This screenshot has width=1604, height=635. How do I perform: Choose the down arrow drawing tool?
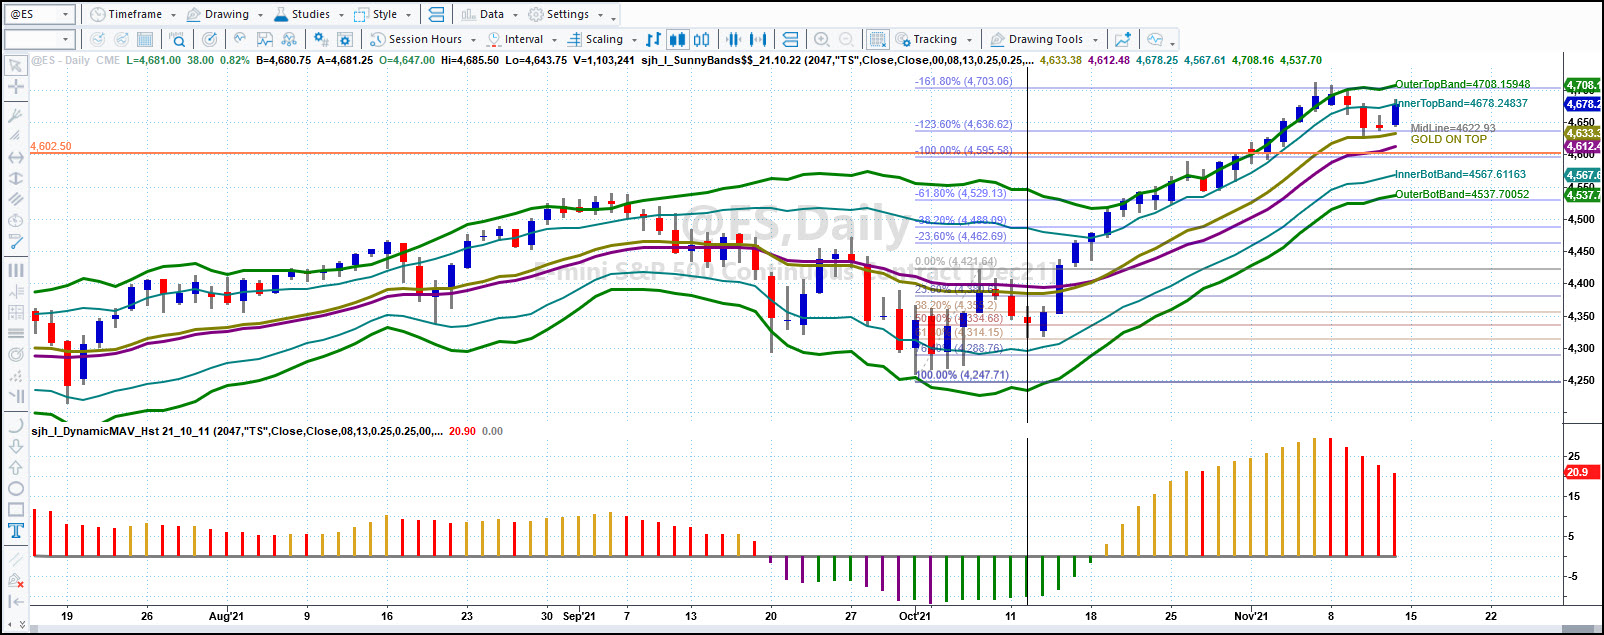(x=16, y=446)
